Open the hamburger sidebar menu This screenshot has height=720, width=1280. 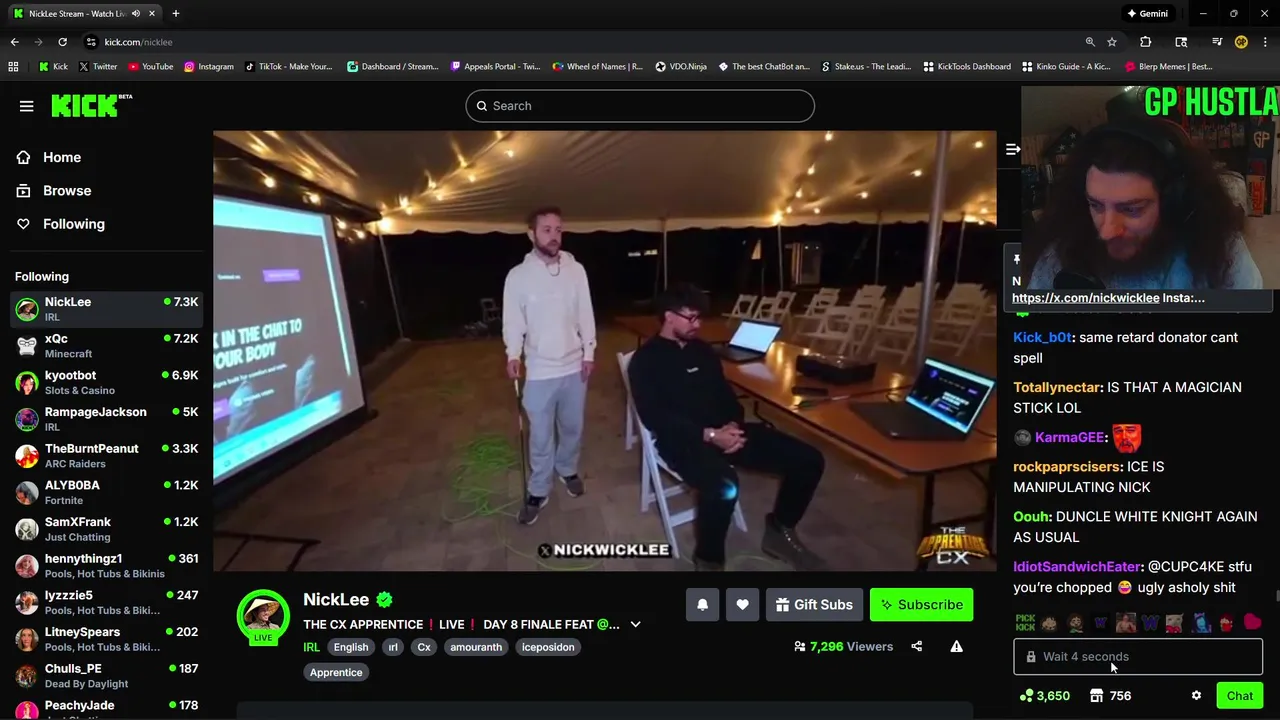(x=27, y=106)
